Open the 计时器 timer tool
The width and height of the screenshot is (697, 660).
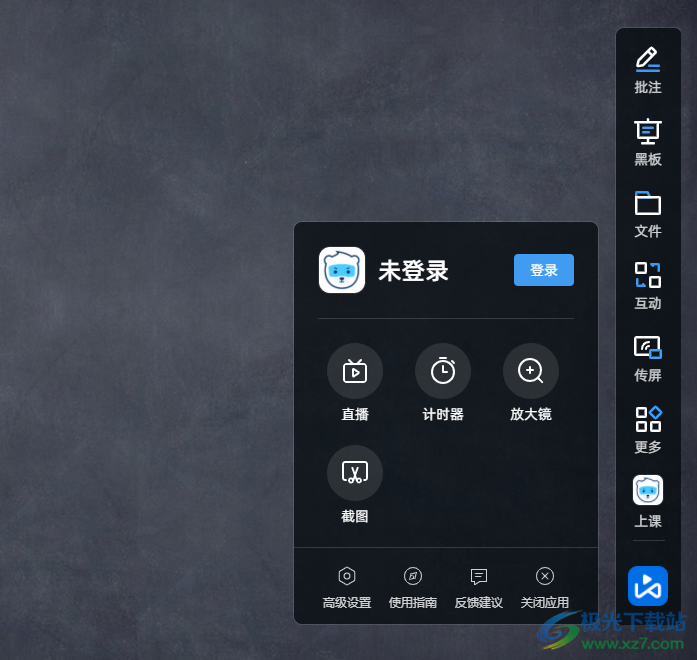[x=443, y=372]
